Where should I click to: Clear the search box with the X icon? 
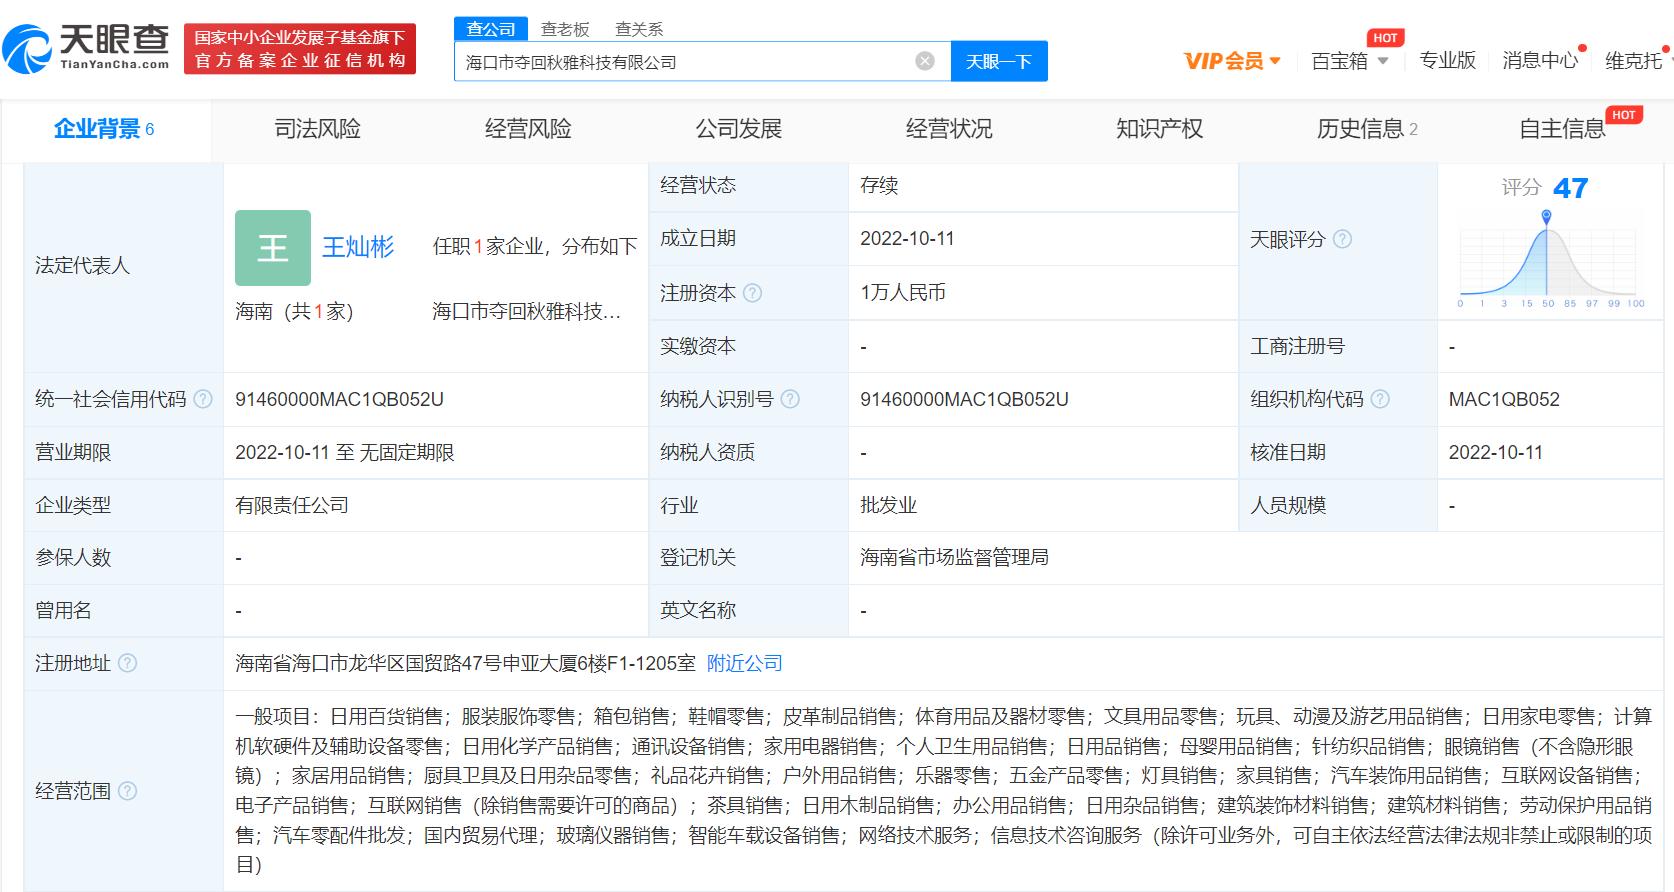pos(925,61)
